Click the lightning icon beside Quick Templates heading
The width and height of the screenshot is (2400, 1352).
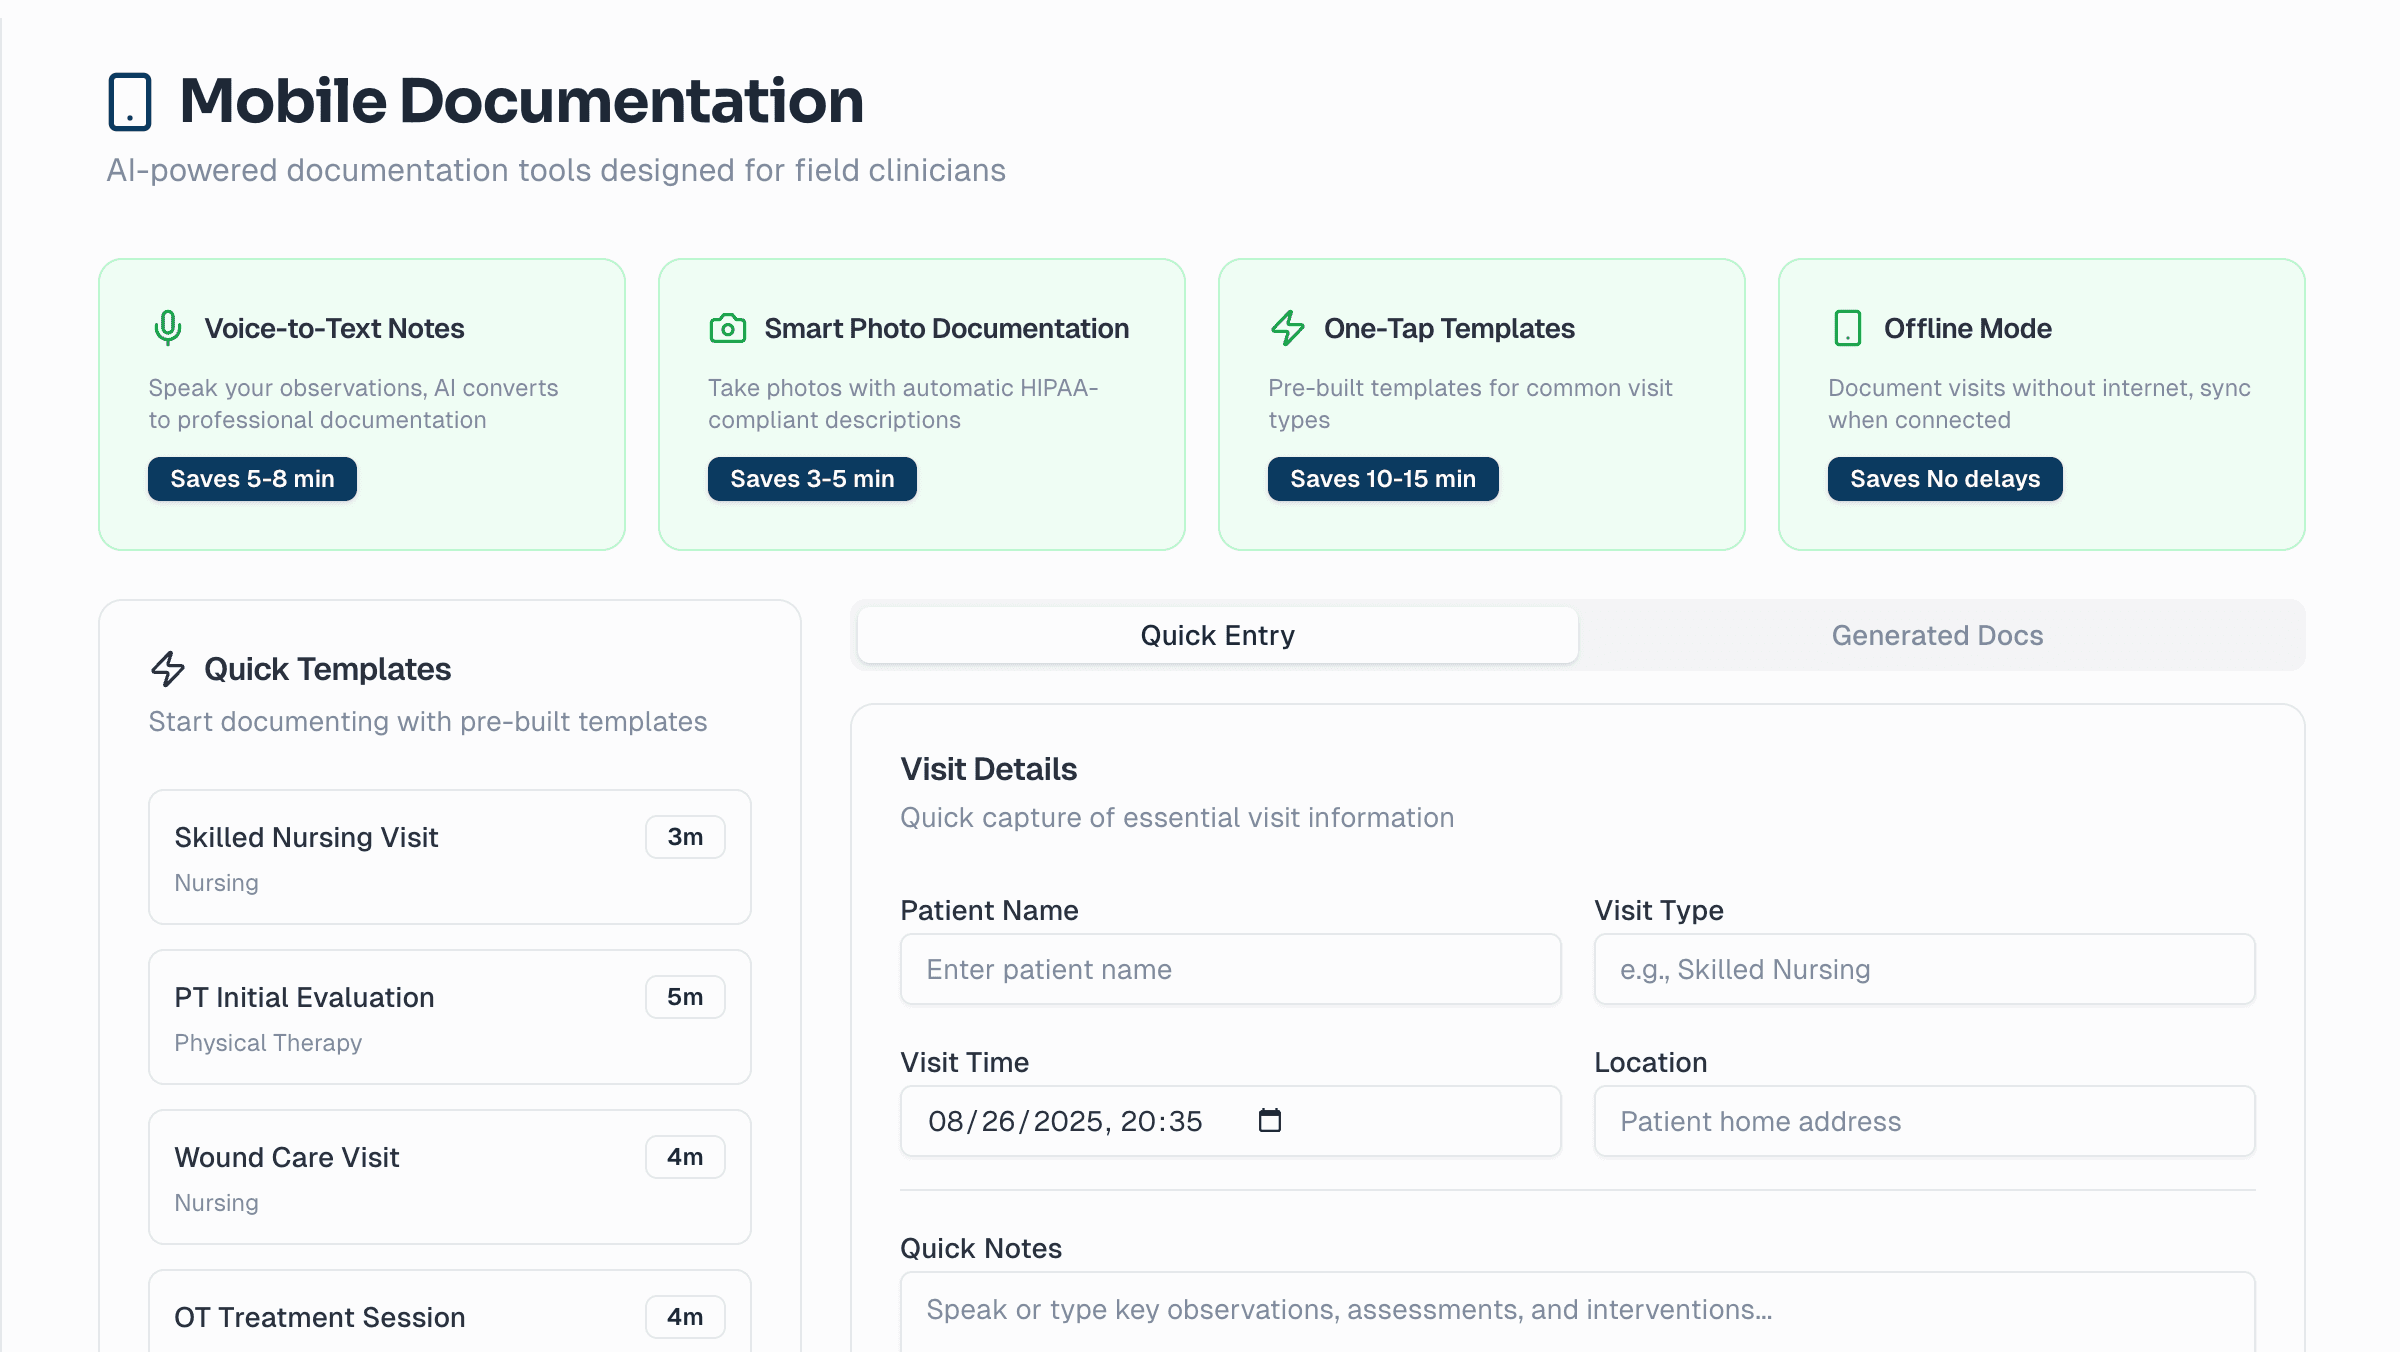(168, 668)
